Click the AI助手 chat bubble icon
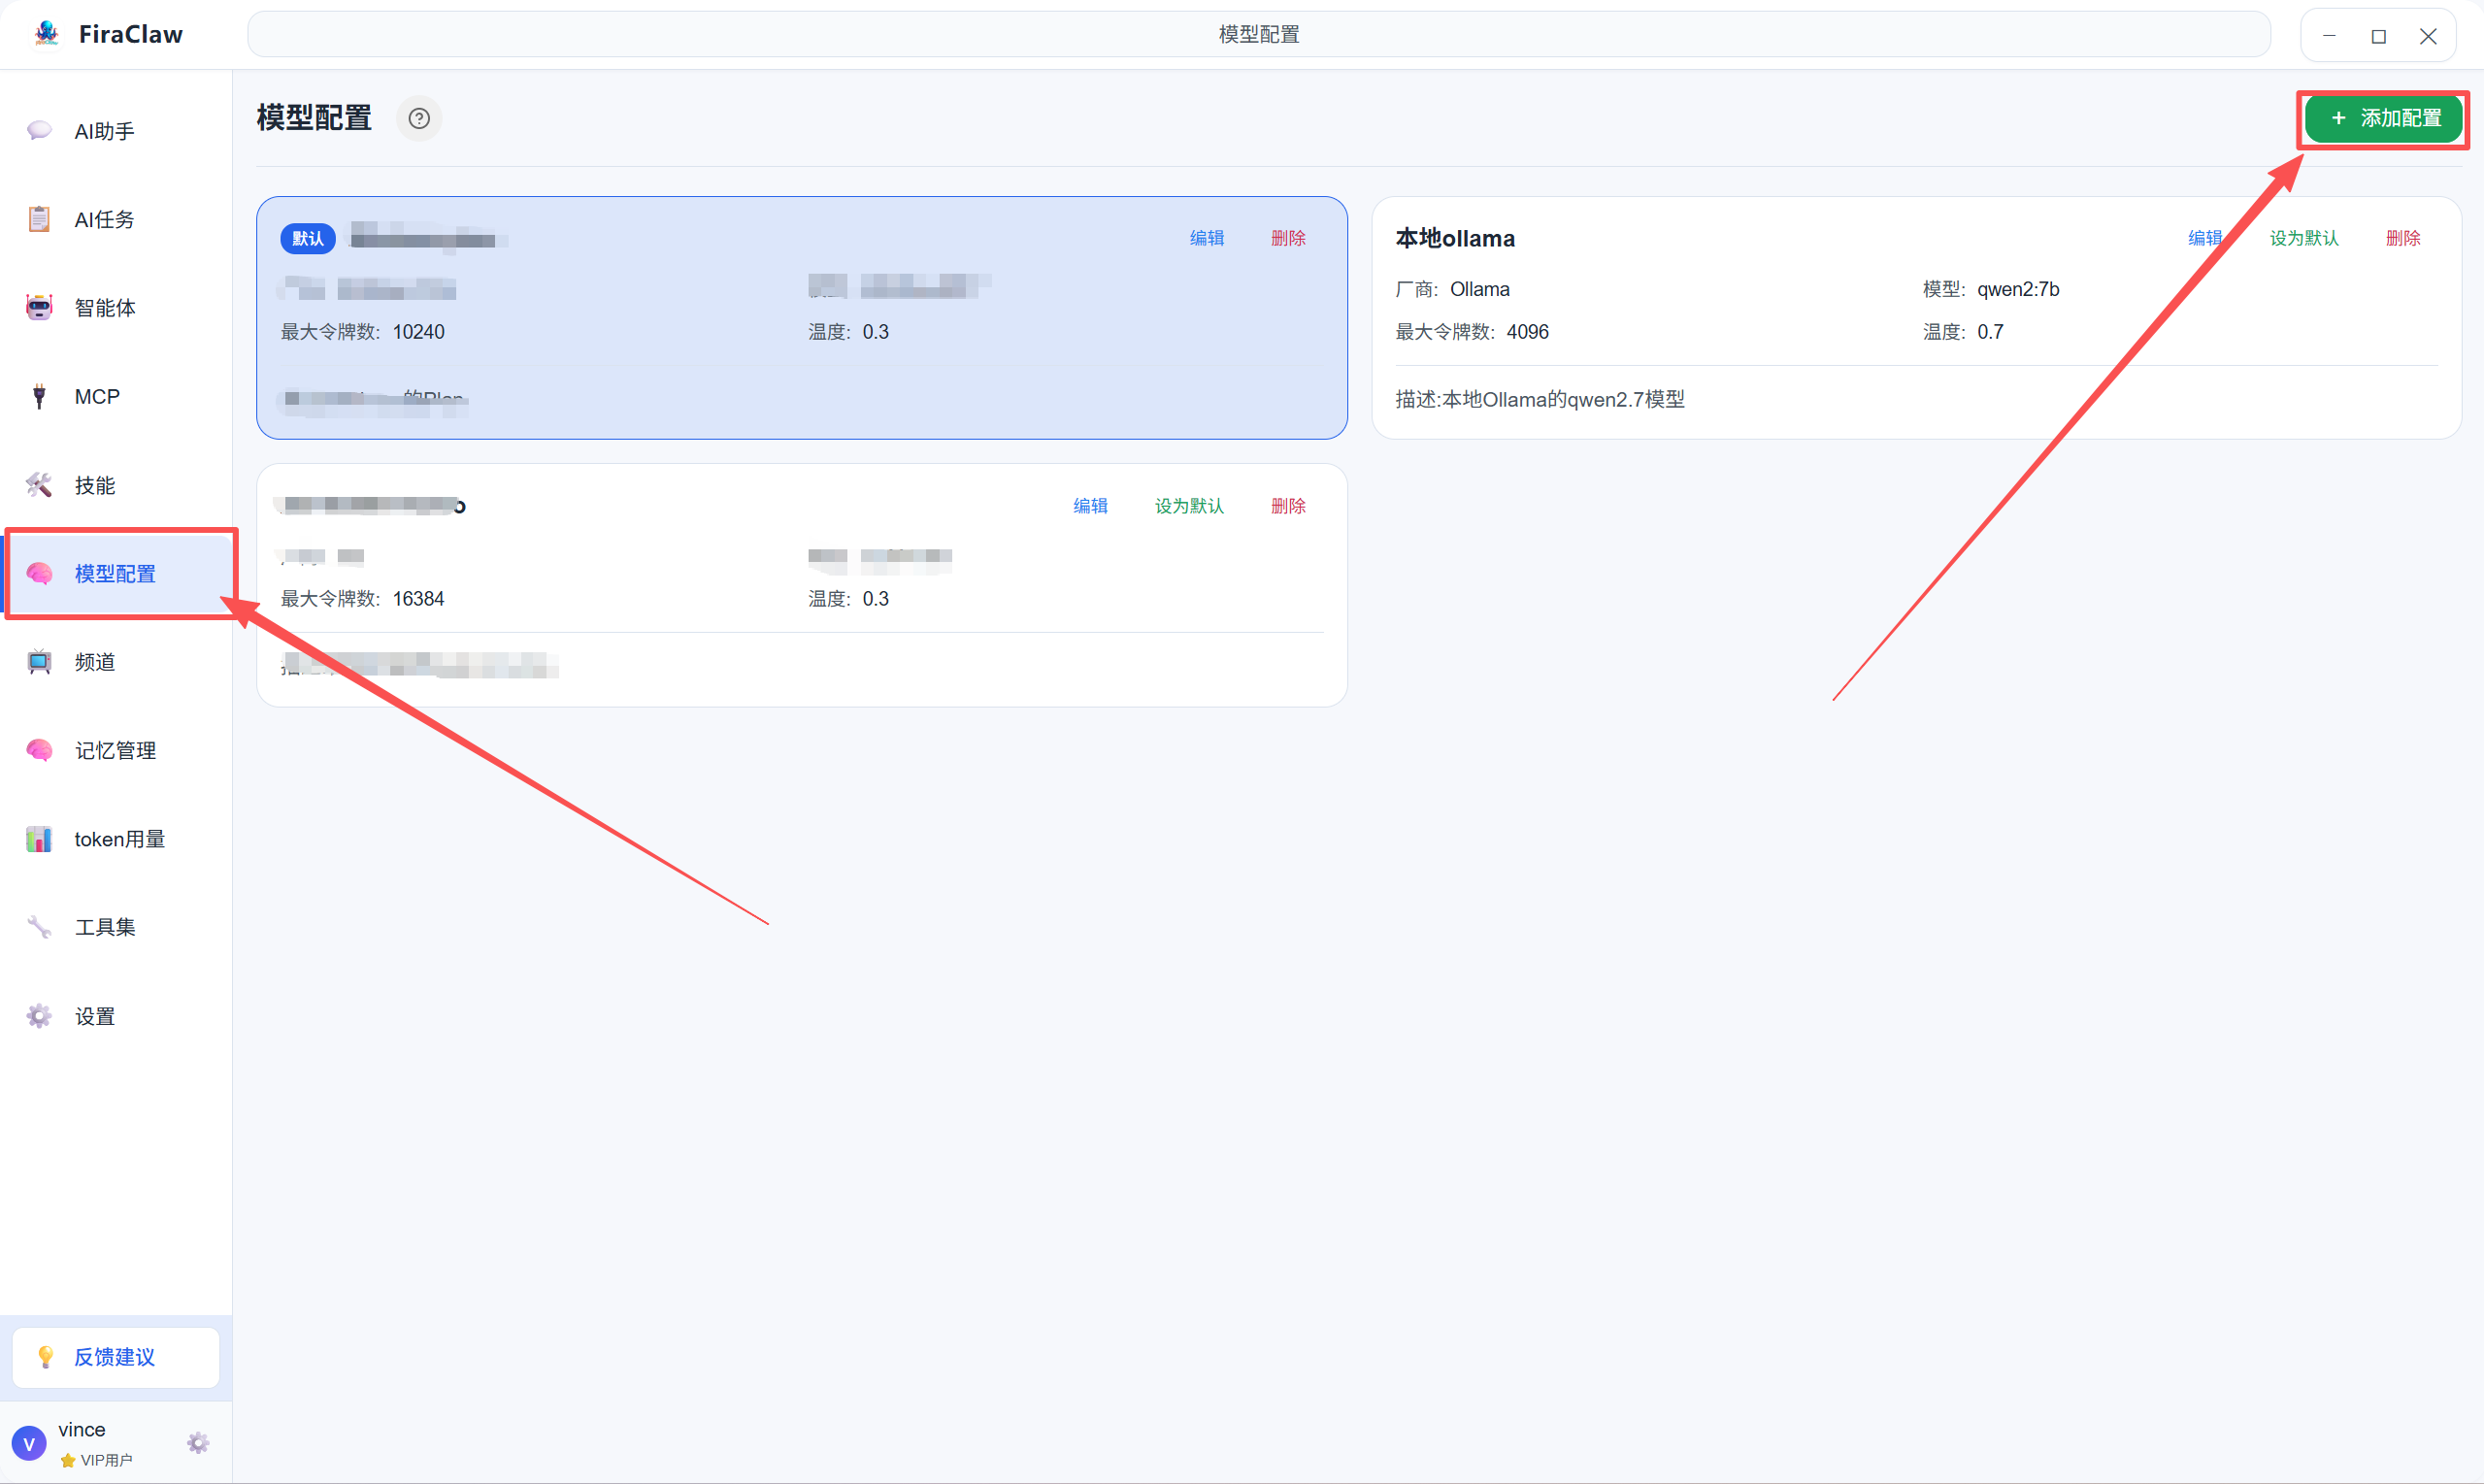The image size is (2484, 1484). [39, 131]
